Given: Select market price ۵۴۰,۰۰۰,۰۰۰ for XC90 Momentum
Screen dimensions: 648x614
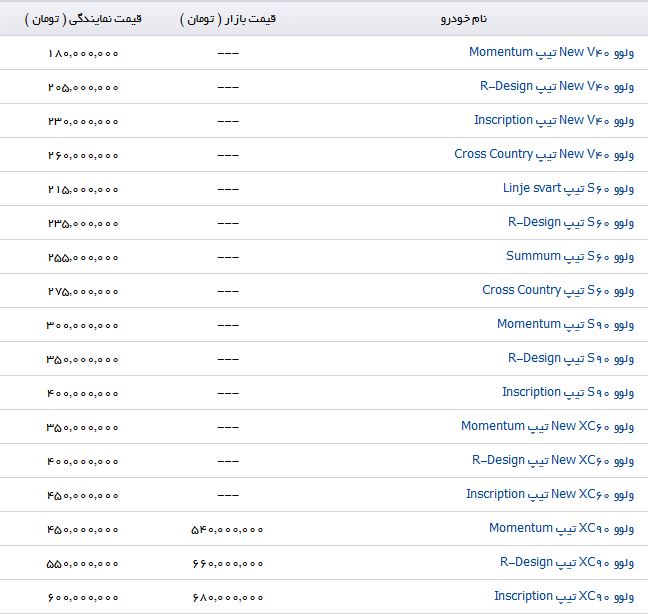Looking at the screenshot, I should tap(227, 530).
